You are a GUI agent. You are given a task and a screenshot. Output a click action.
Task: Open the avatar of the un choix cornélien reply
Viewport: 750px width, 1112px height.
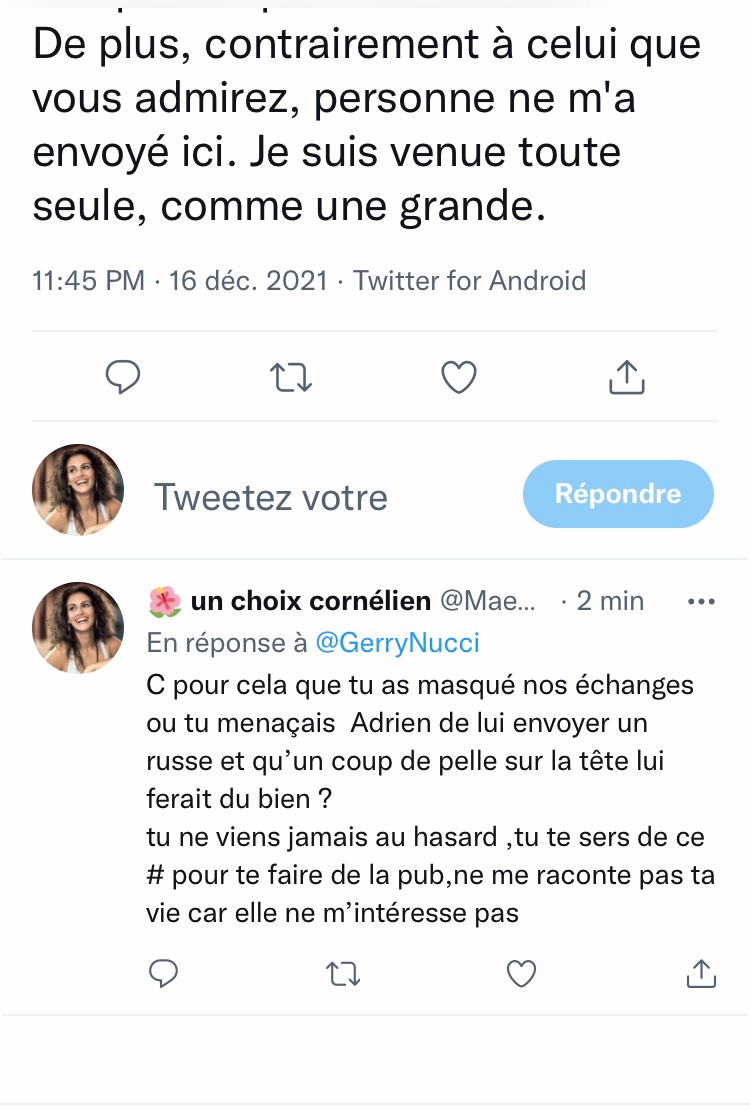point(78,628)
